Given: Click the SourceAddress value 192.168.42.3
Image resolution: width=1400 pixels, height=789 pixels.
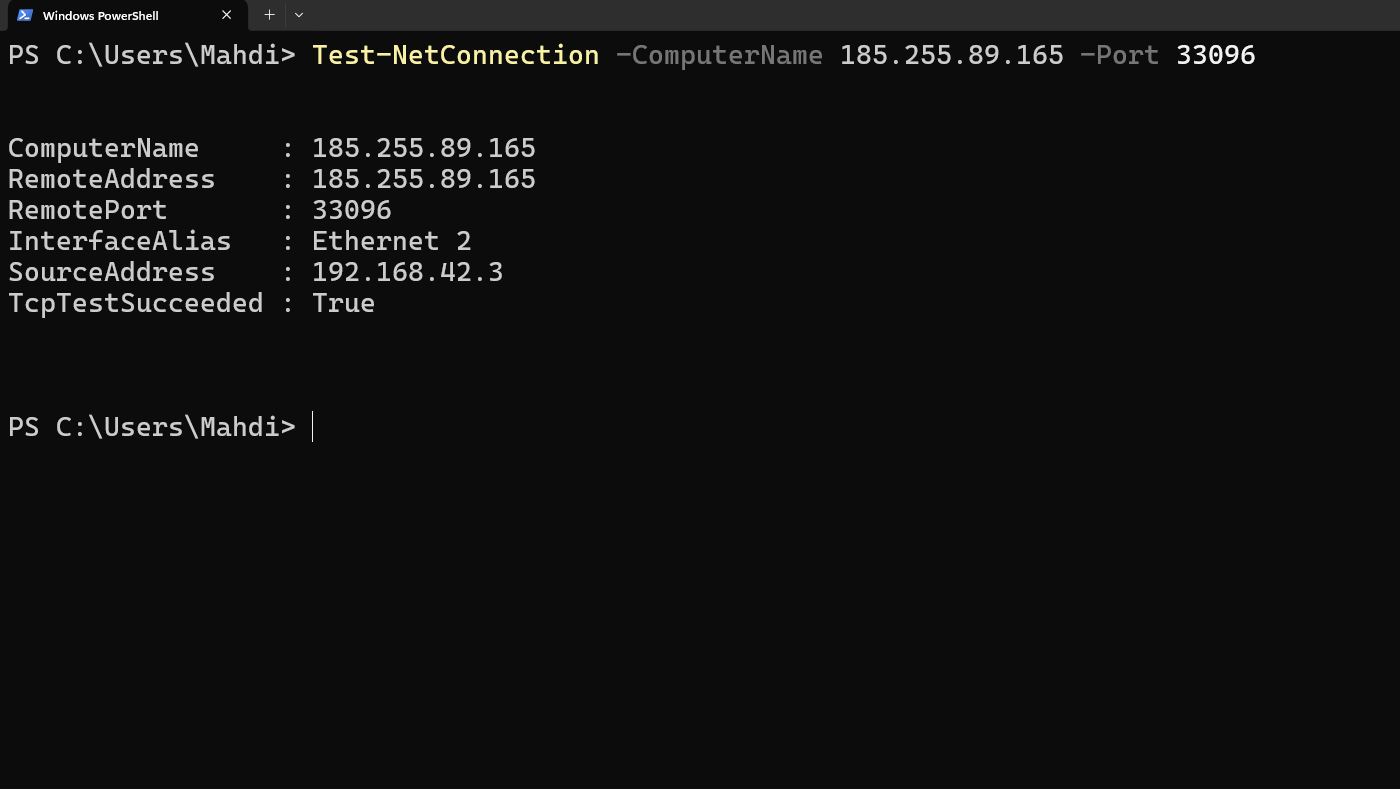Looking at the screenshot, I should [x=407, y=273].
